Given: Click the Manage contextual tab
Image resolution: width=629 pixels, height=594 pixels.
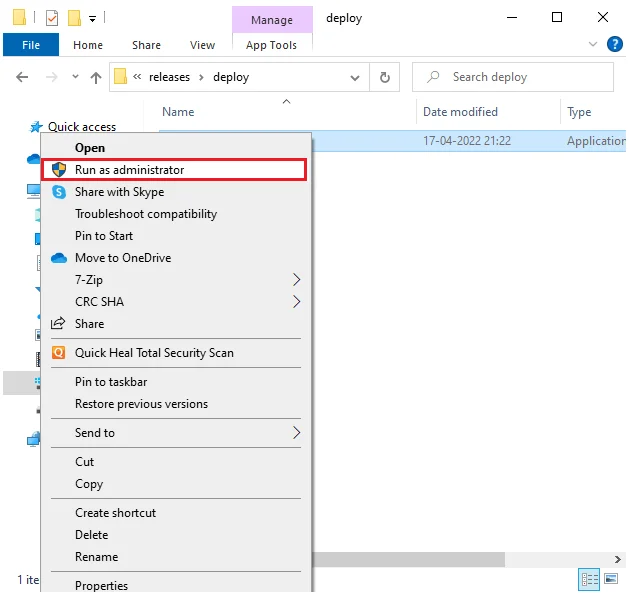Looking at the screenshot, I should coord(272,20).
